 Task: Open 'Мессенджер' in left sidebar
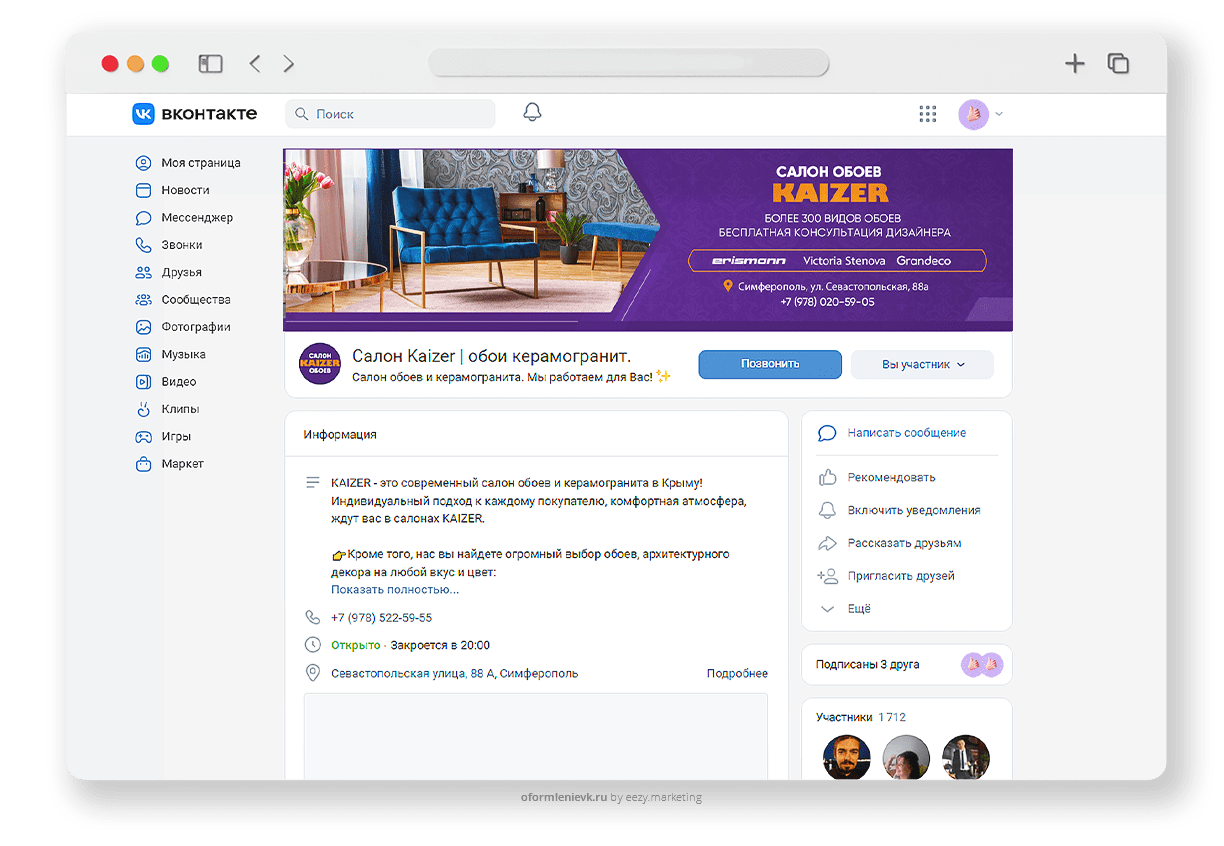click(x=196, y=217)
